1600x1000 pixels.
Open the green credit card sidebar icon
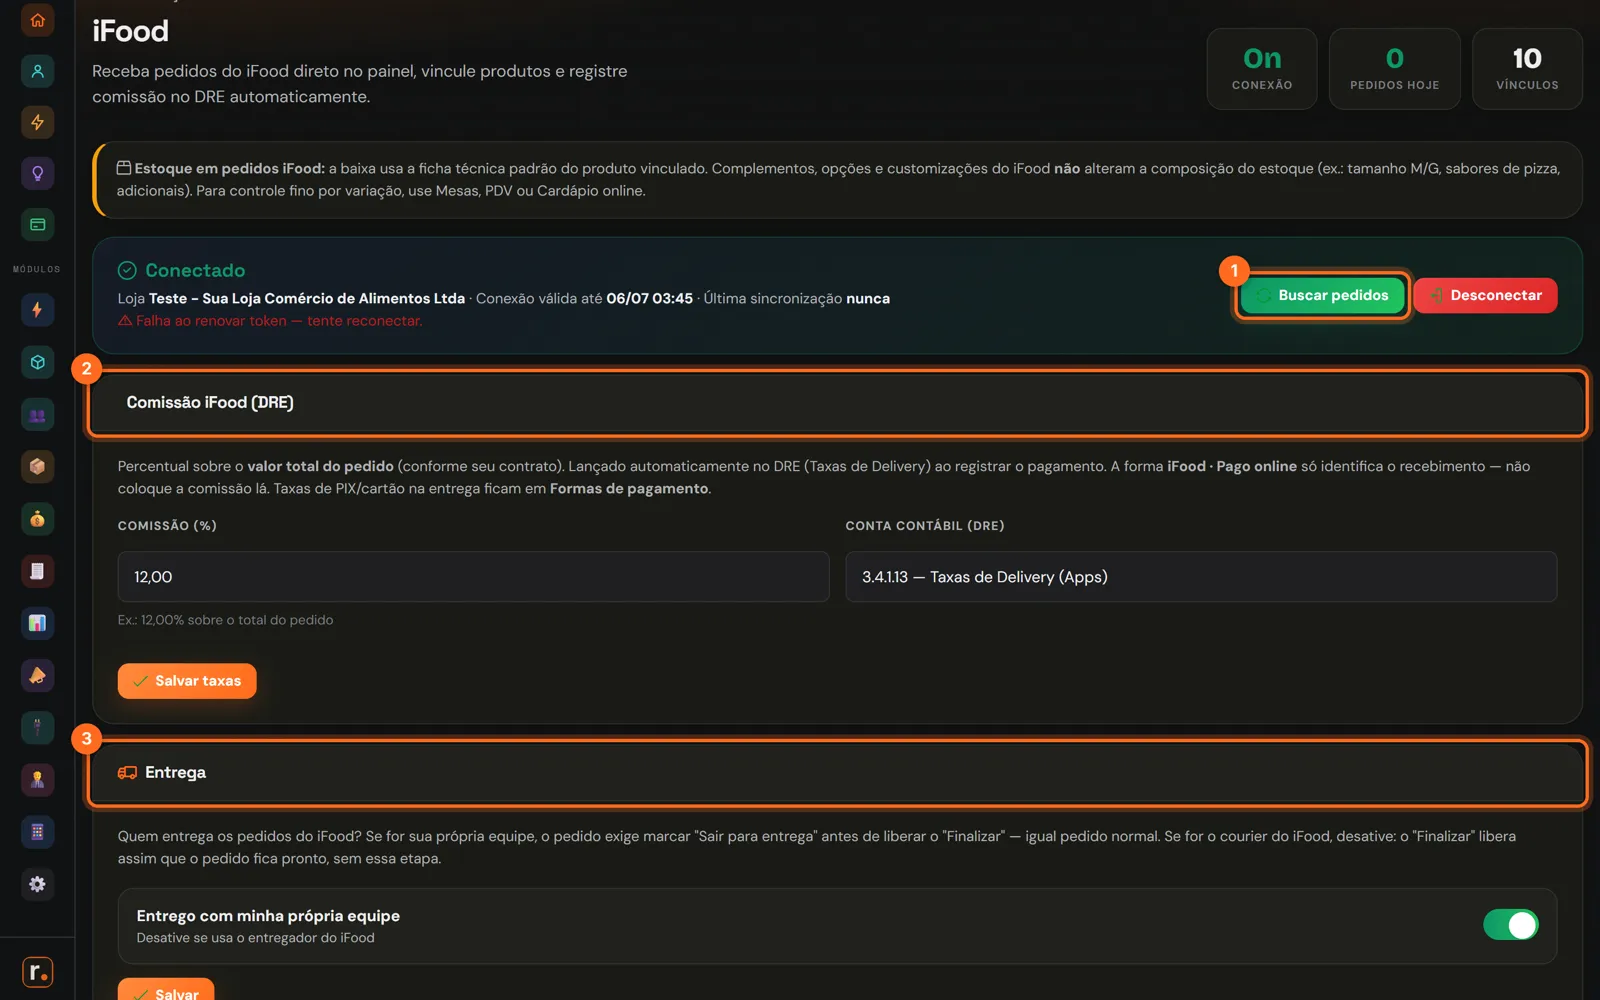click(x=37, y=224)
